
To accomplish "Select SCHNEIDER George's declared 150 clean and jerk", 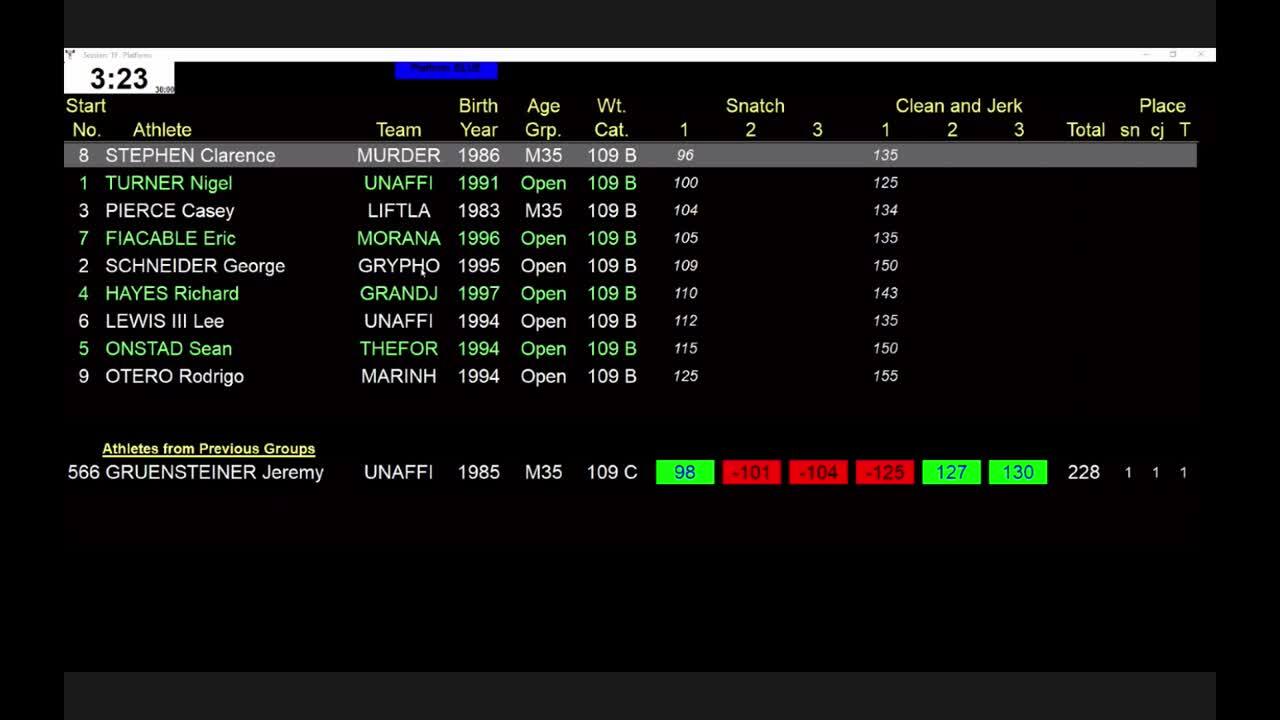I will tap(884, 266).
